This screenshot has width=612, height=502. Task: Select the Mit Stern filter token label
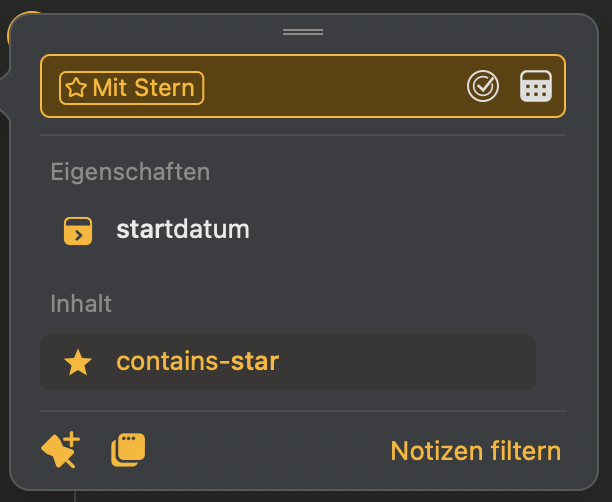coord(143,88)
